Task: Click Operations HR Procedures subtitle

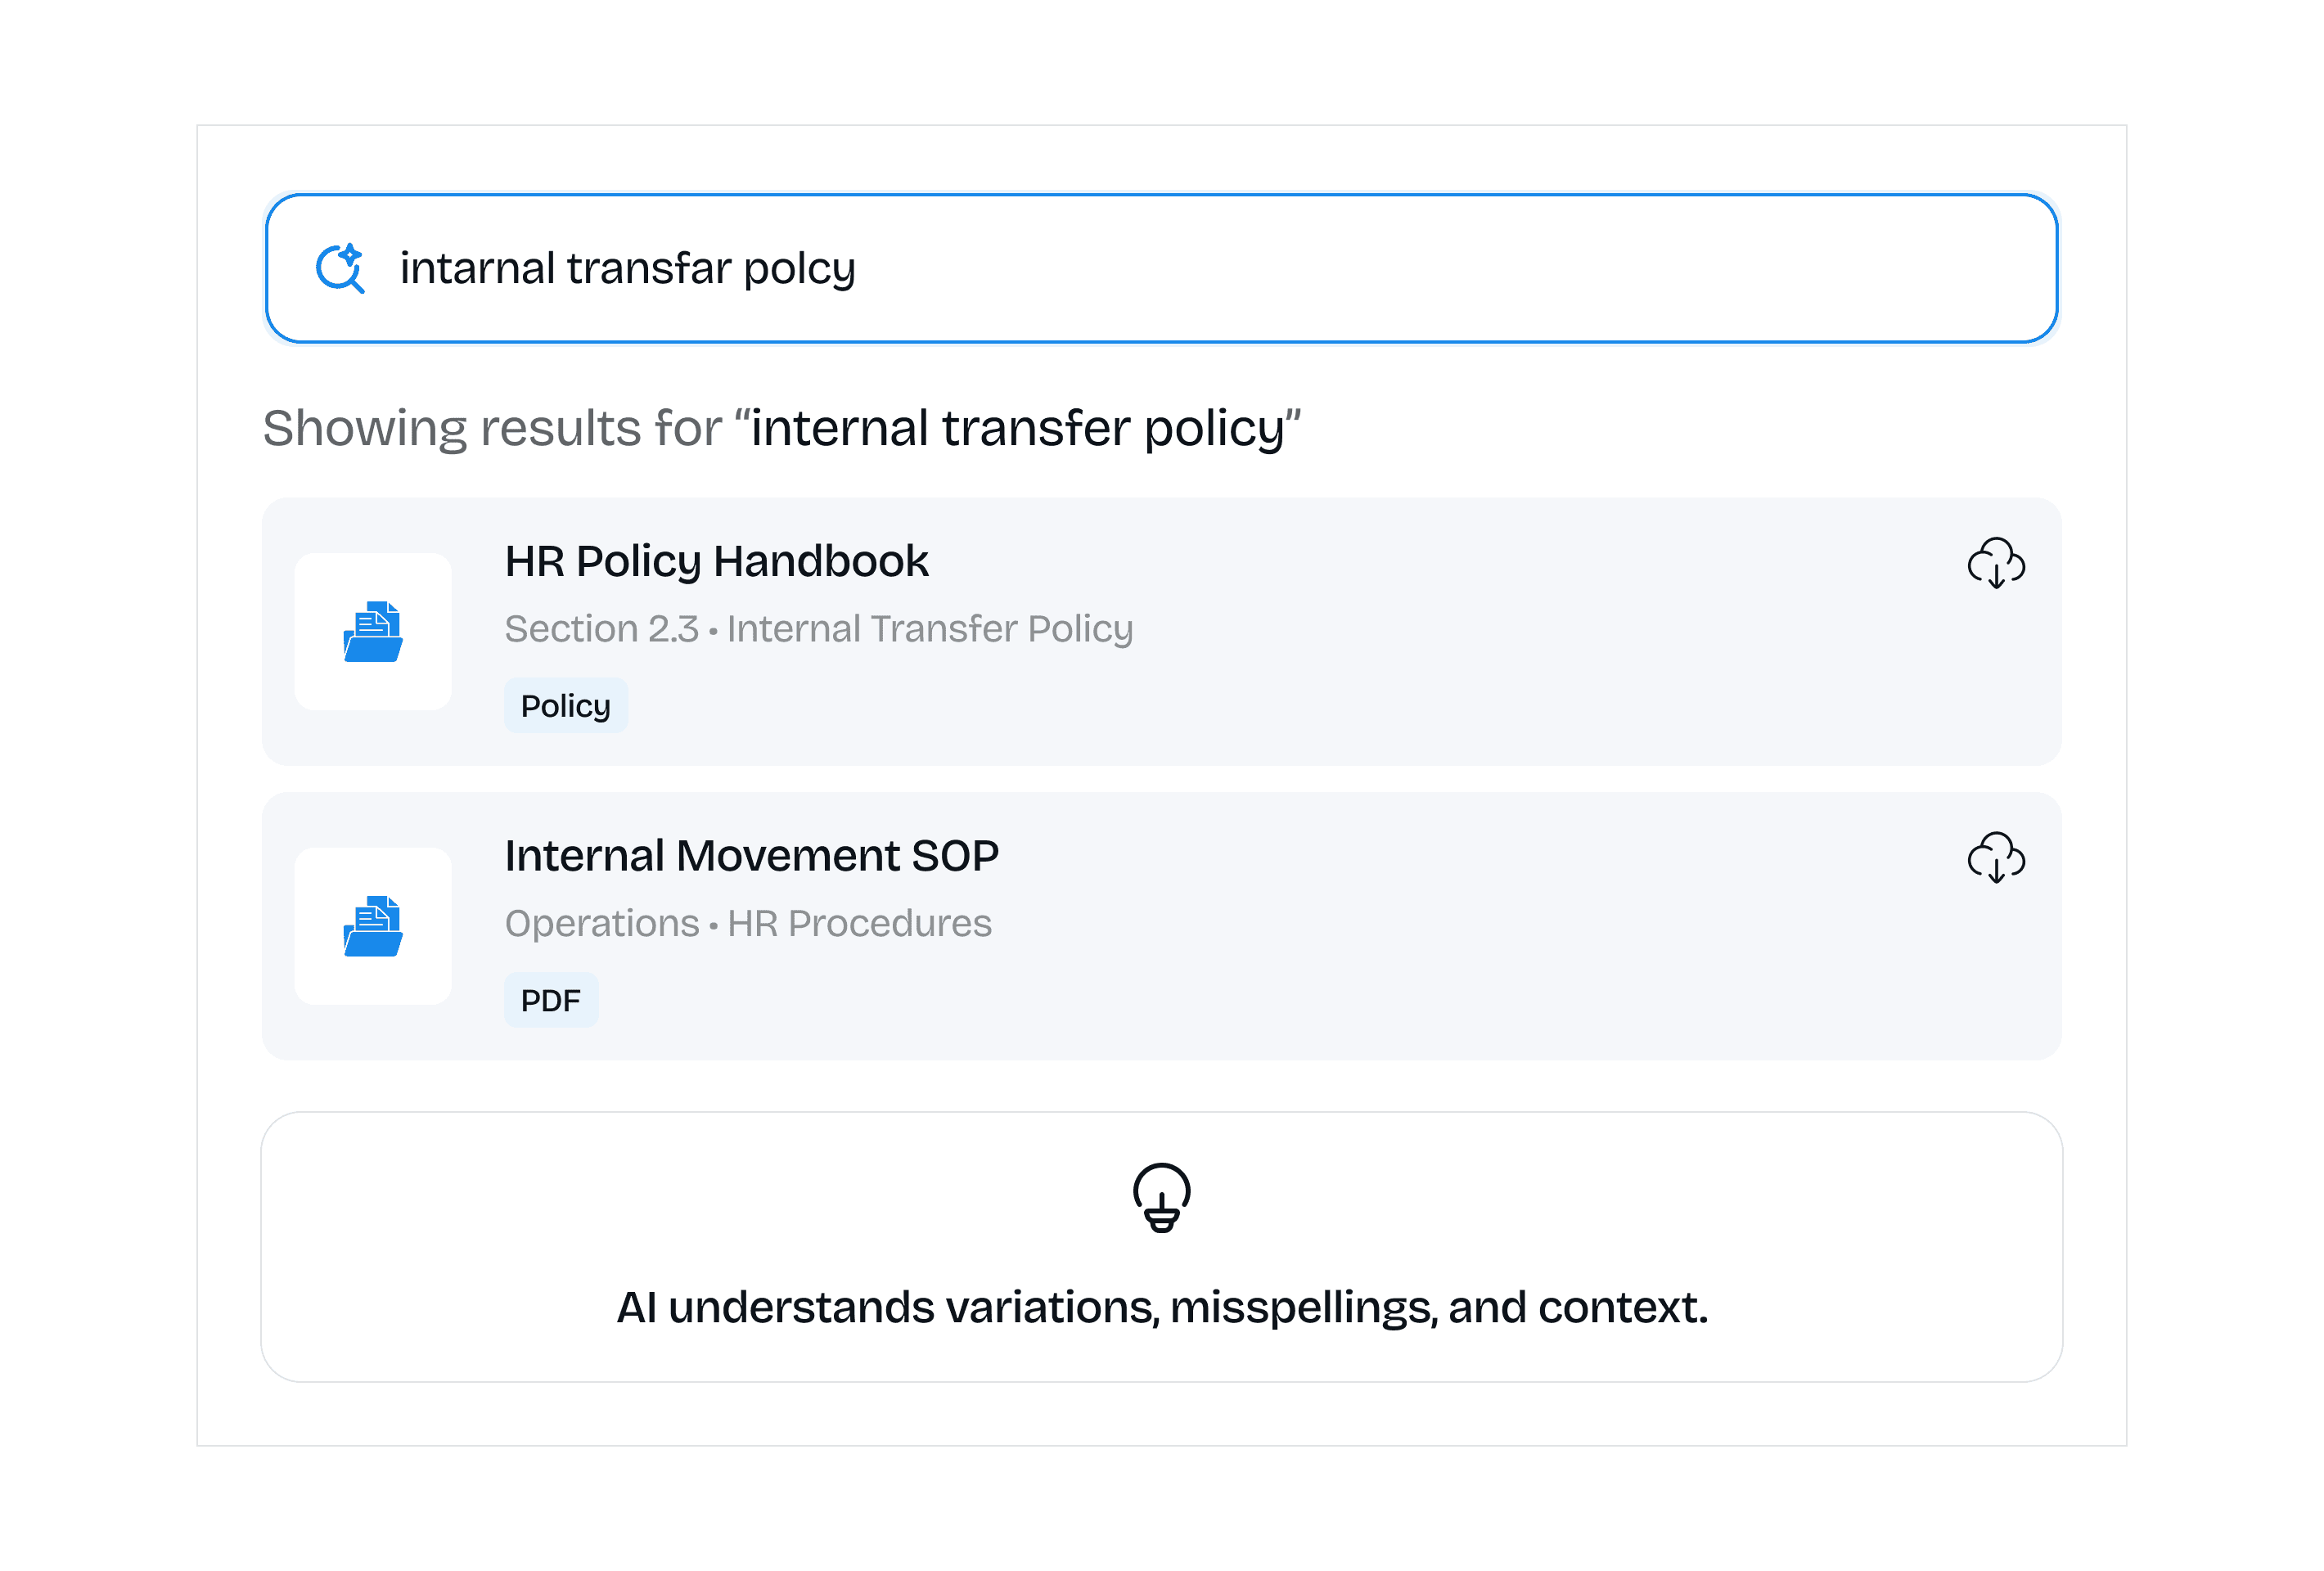Action: click(747, 923)
